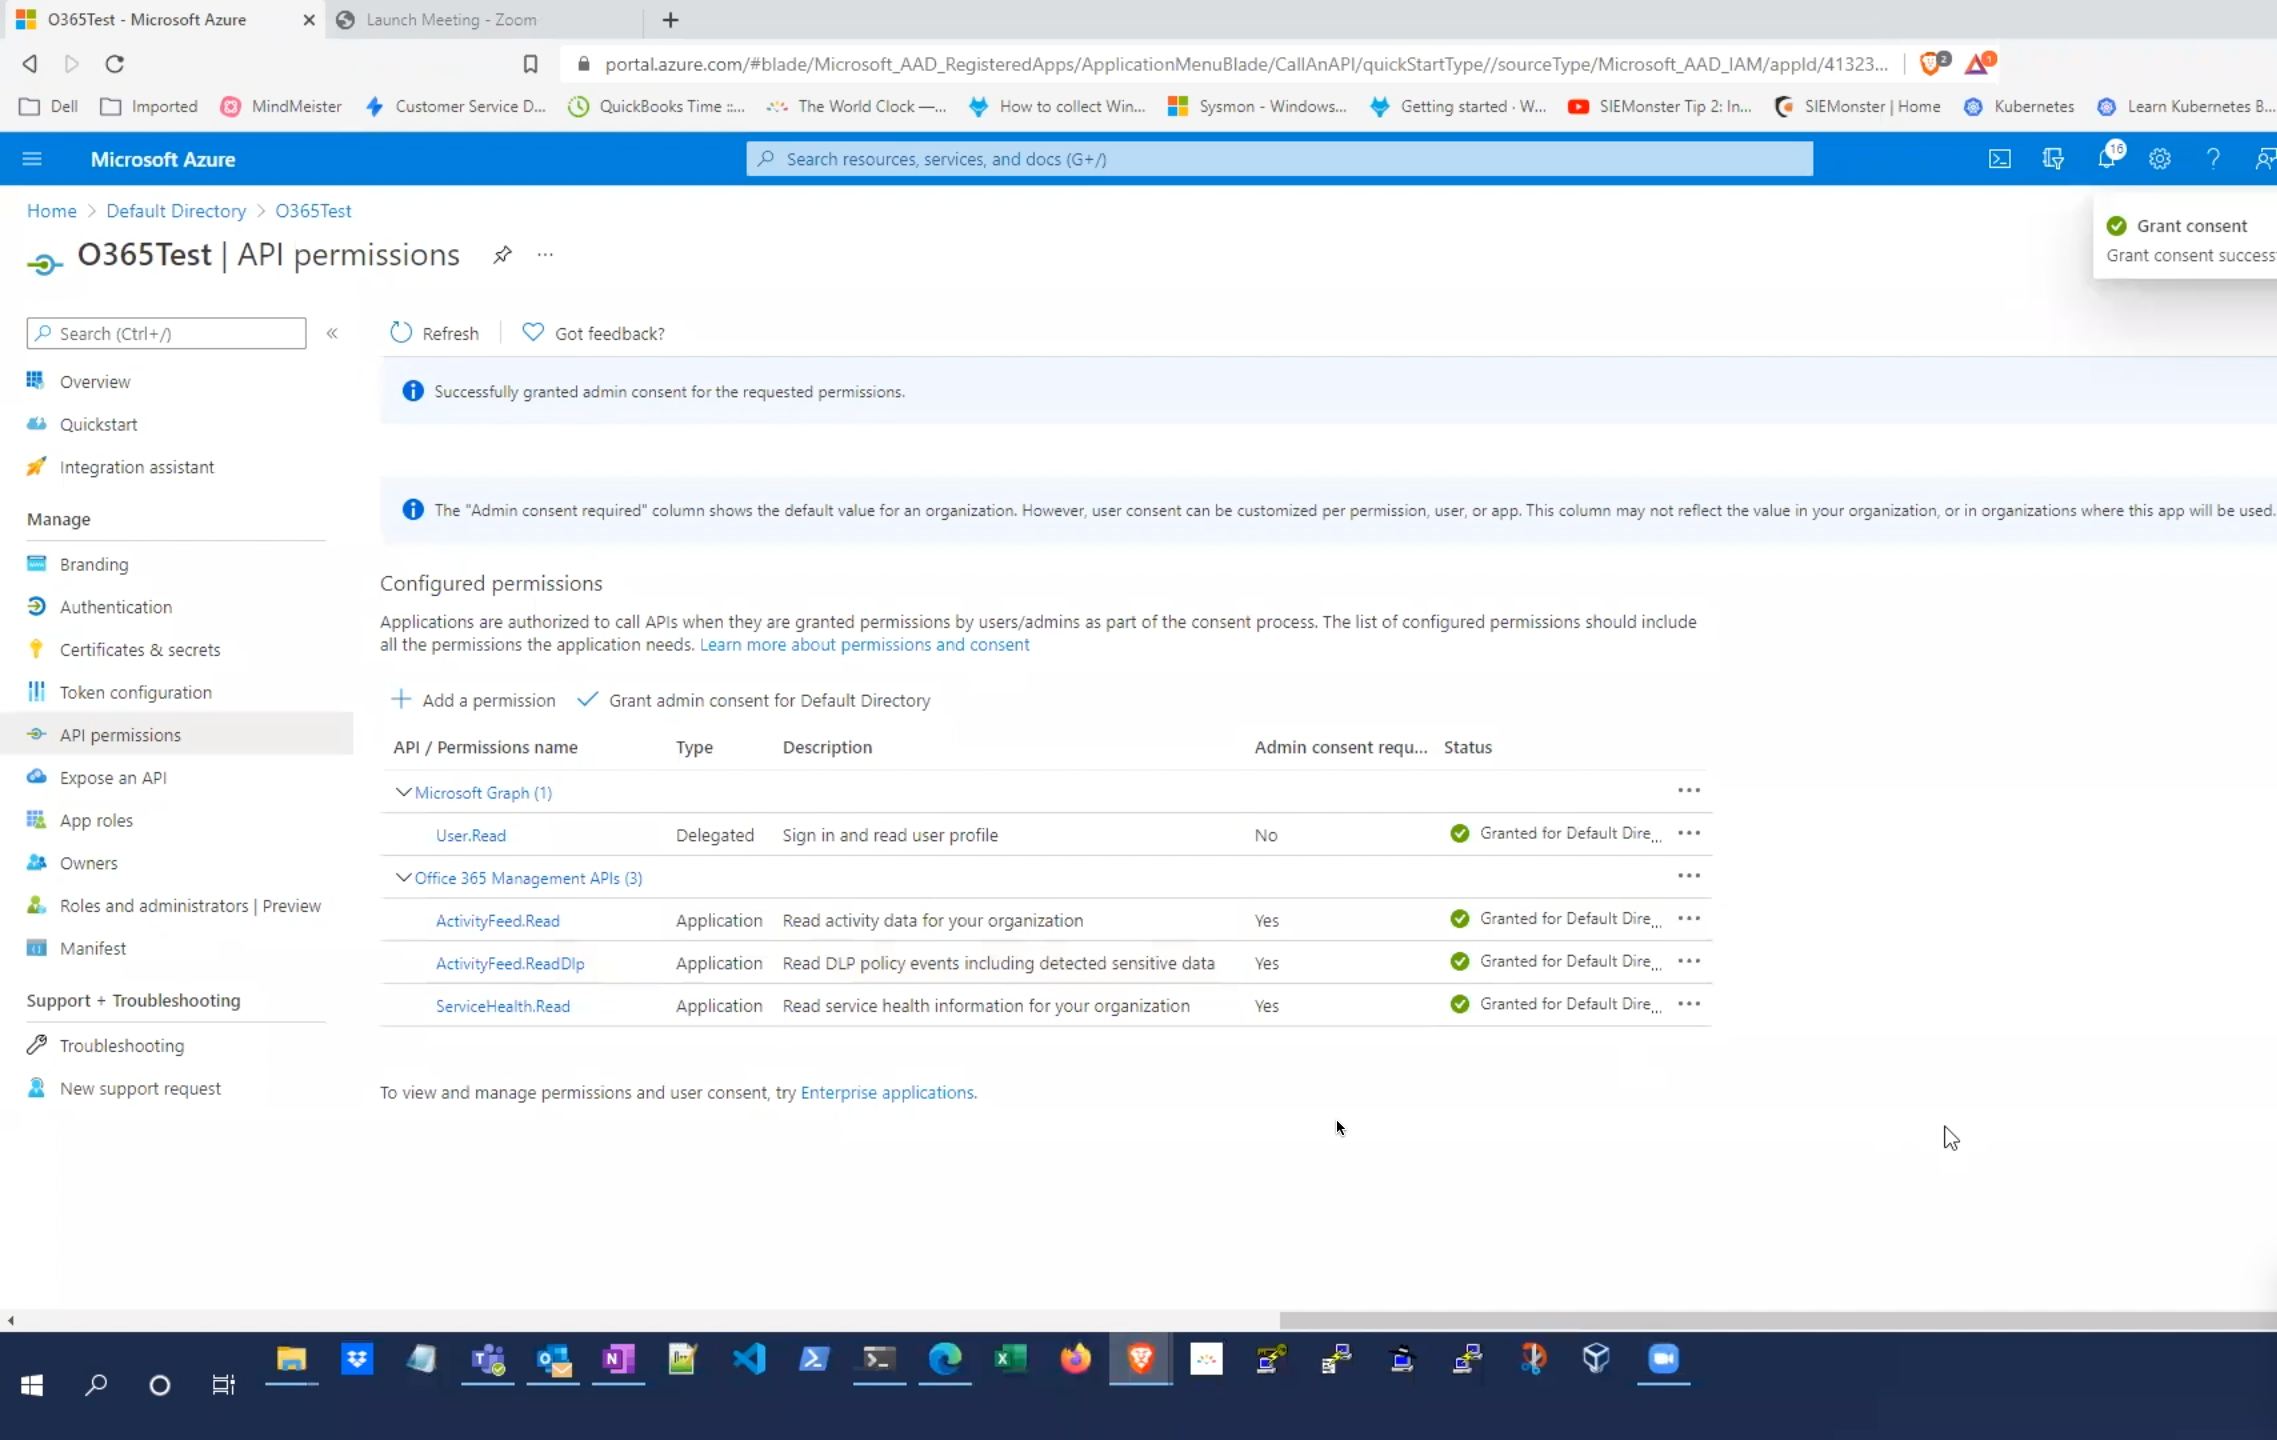Open the notifications bell
The height and width of the screenshot is (1440, 2277).
(x=2106, y=159)
